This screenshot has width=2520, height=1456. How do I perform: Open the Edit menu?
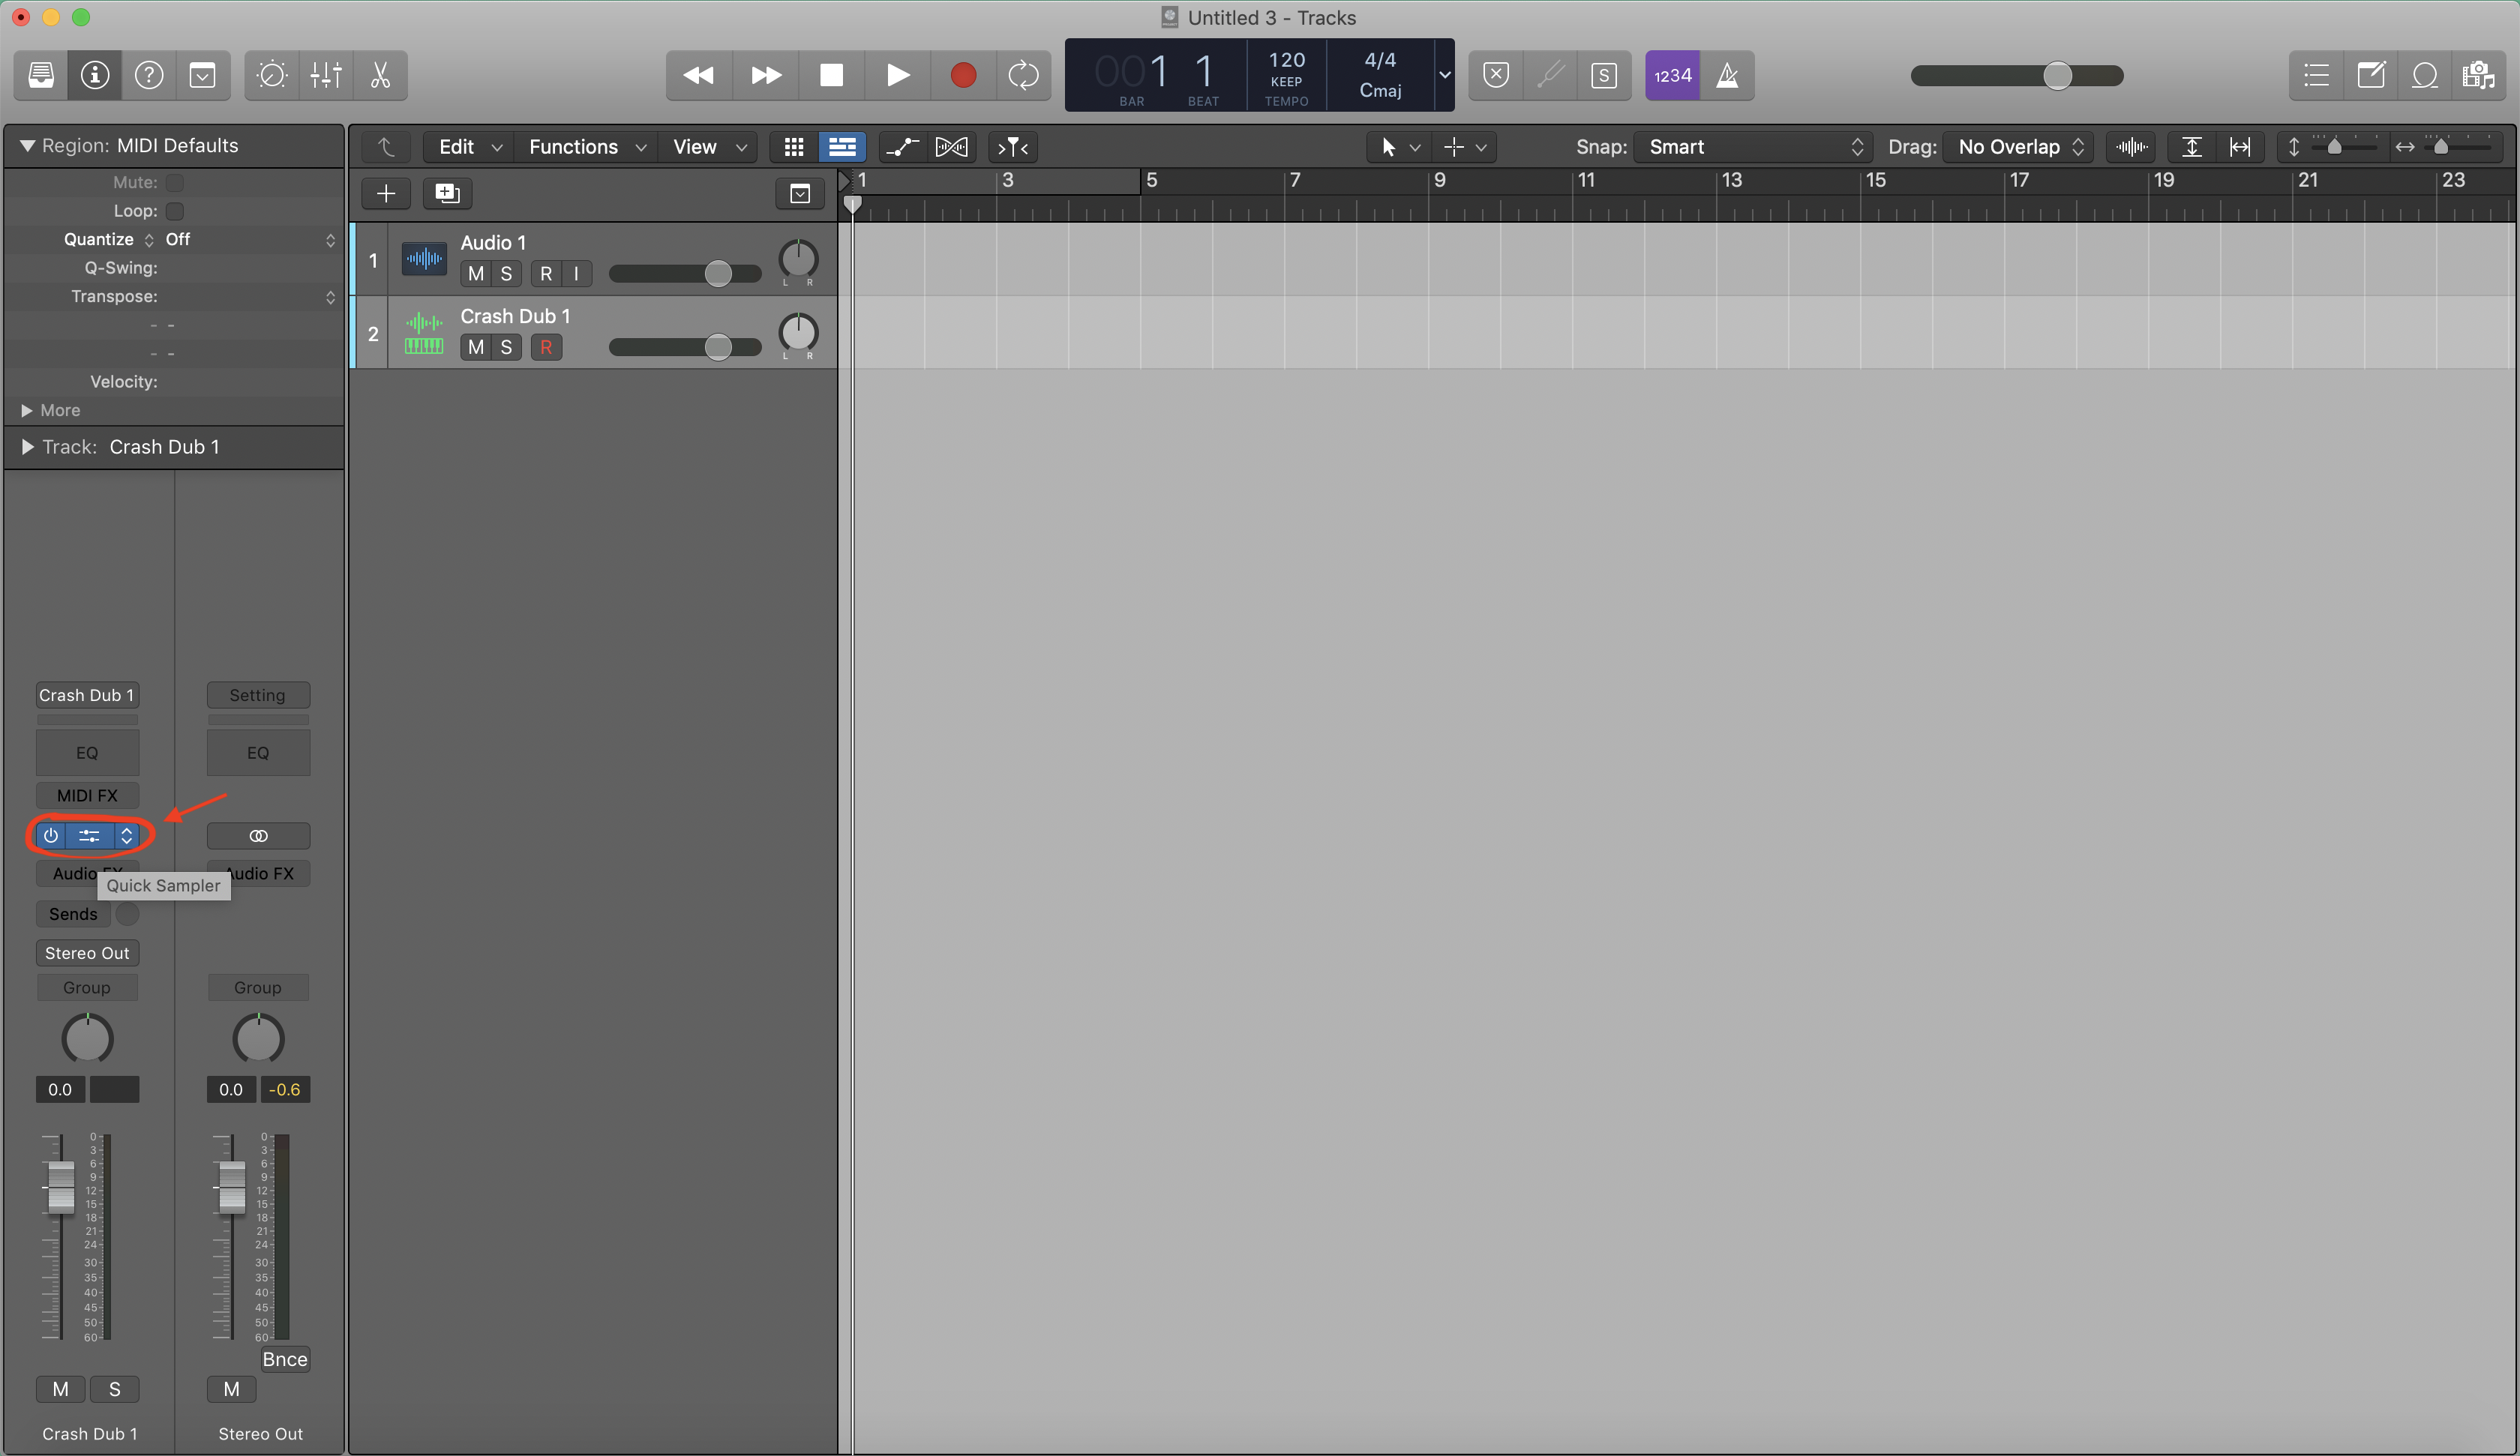tap(469, 147)
